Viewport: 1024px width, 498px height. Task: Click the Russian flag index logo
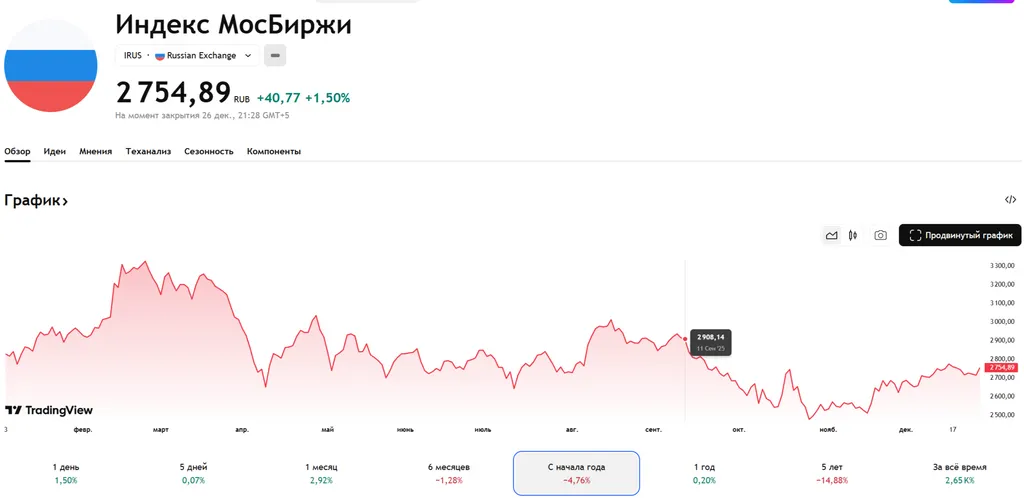coord(50,66)
